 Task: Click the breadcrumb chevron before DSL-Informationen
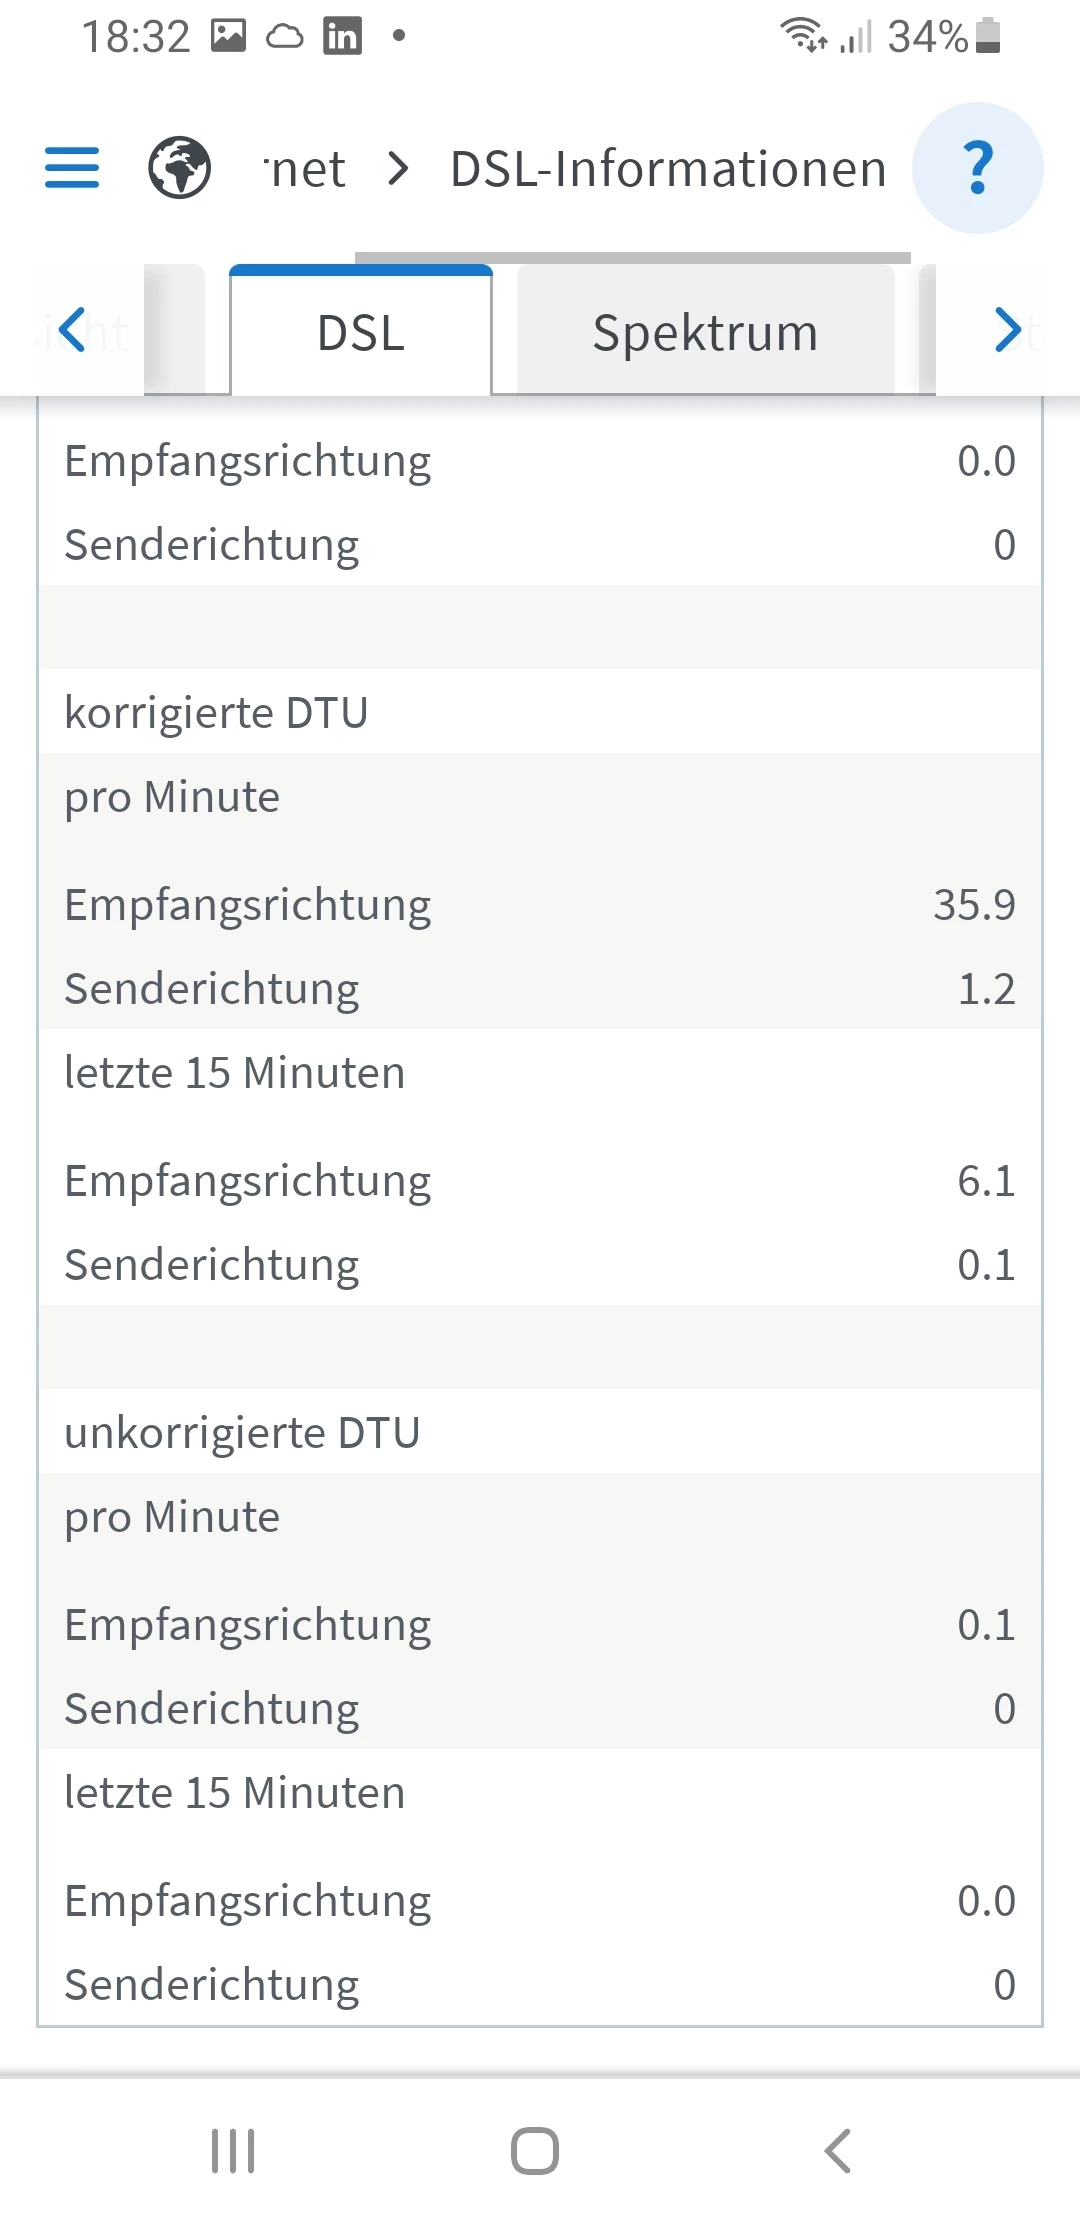pos(398,168)
